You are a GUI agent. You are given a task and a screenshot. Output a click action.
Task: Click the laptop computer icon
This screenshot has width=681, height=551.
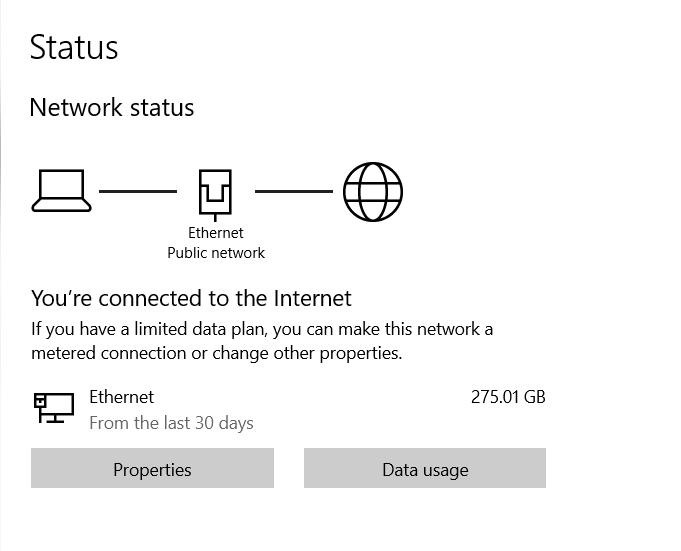(62, 191)
